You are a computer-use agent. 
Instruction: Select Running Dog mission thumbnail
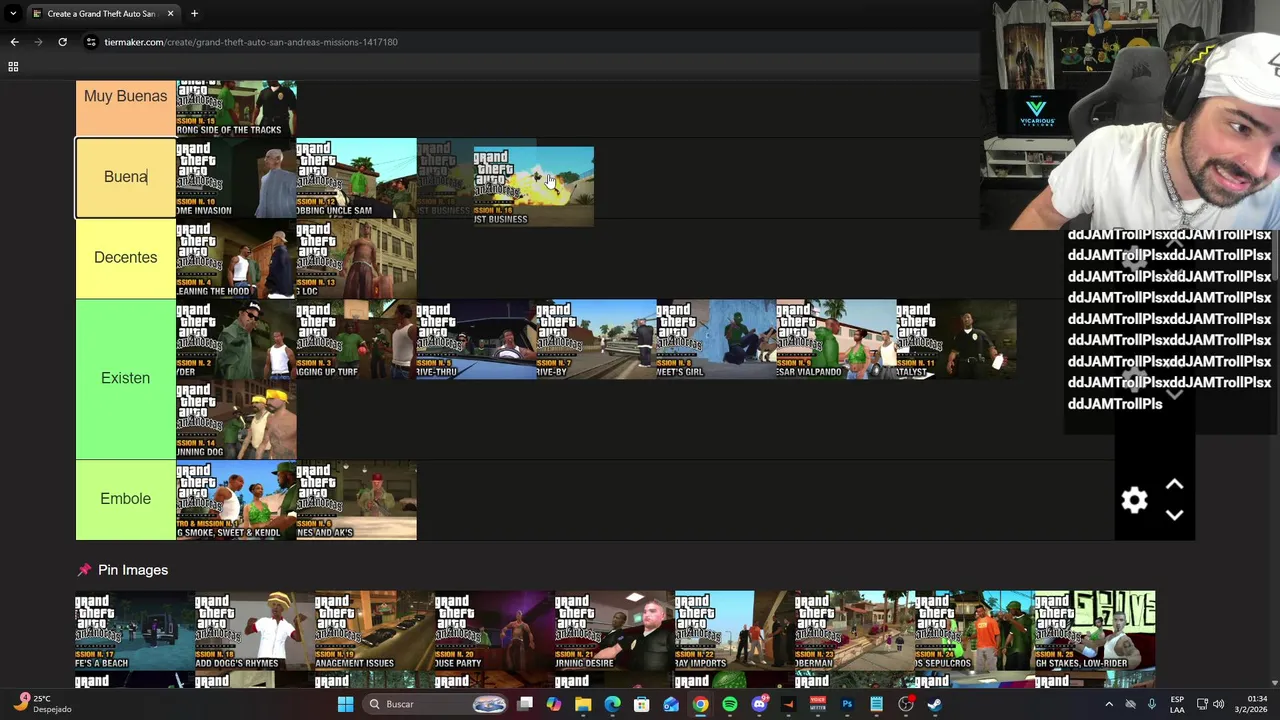click(x=236, y=419)
